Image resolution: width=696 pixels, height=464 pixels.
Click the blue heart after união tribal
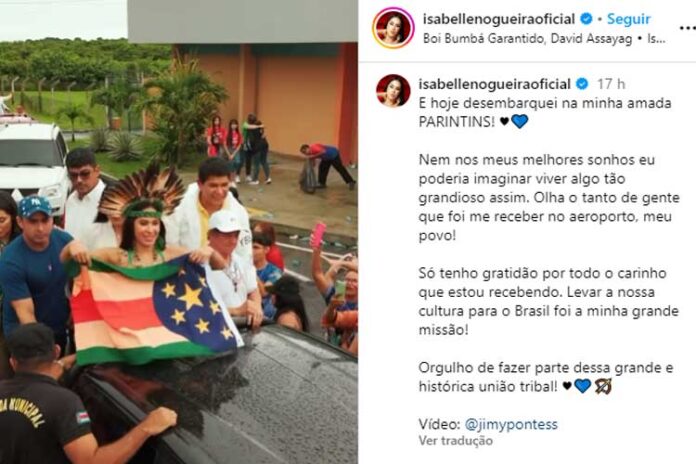click(x=583, y=386)
